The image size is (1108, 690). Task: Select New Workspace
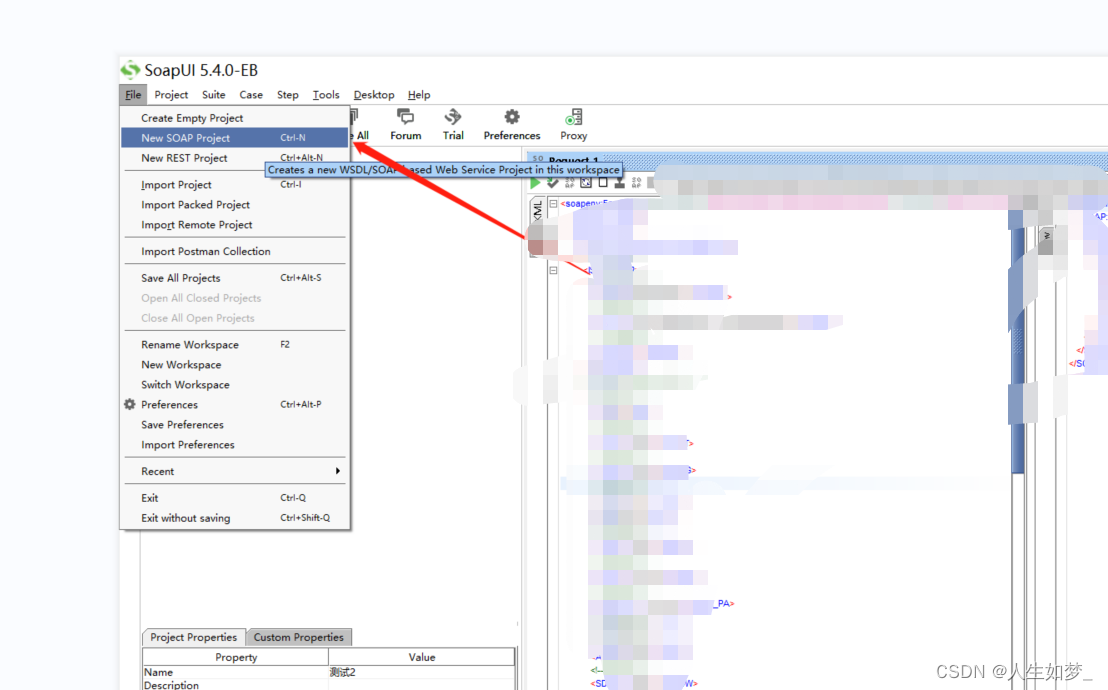click(x=235, y=364)
